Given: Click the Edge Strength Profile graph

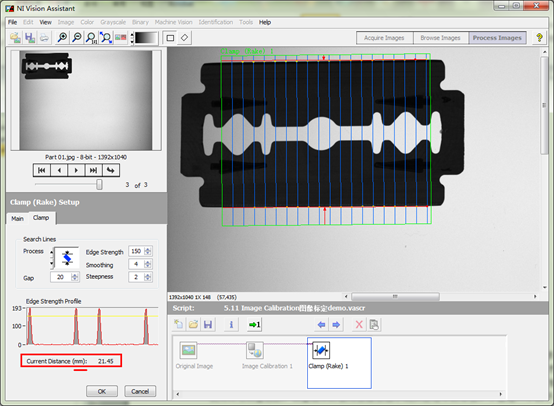Looking at the screenshot, I should pos(91,326).
